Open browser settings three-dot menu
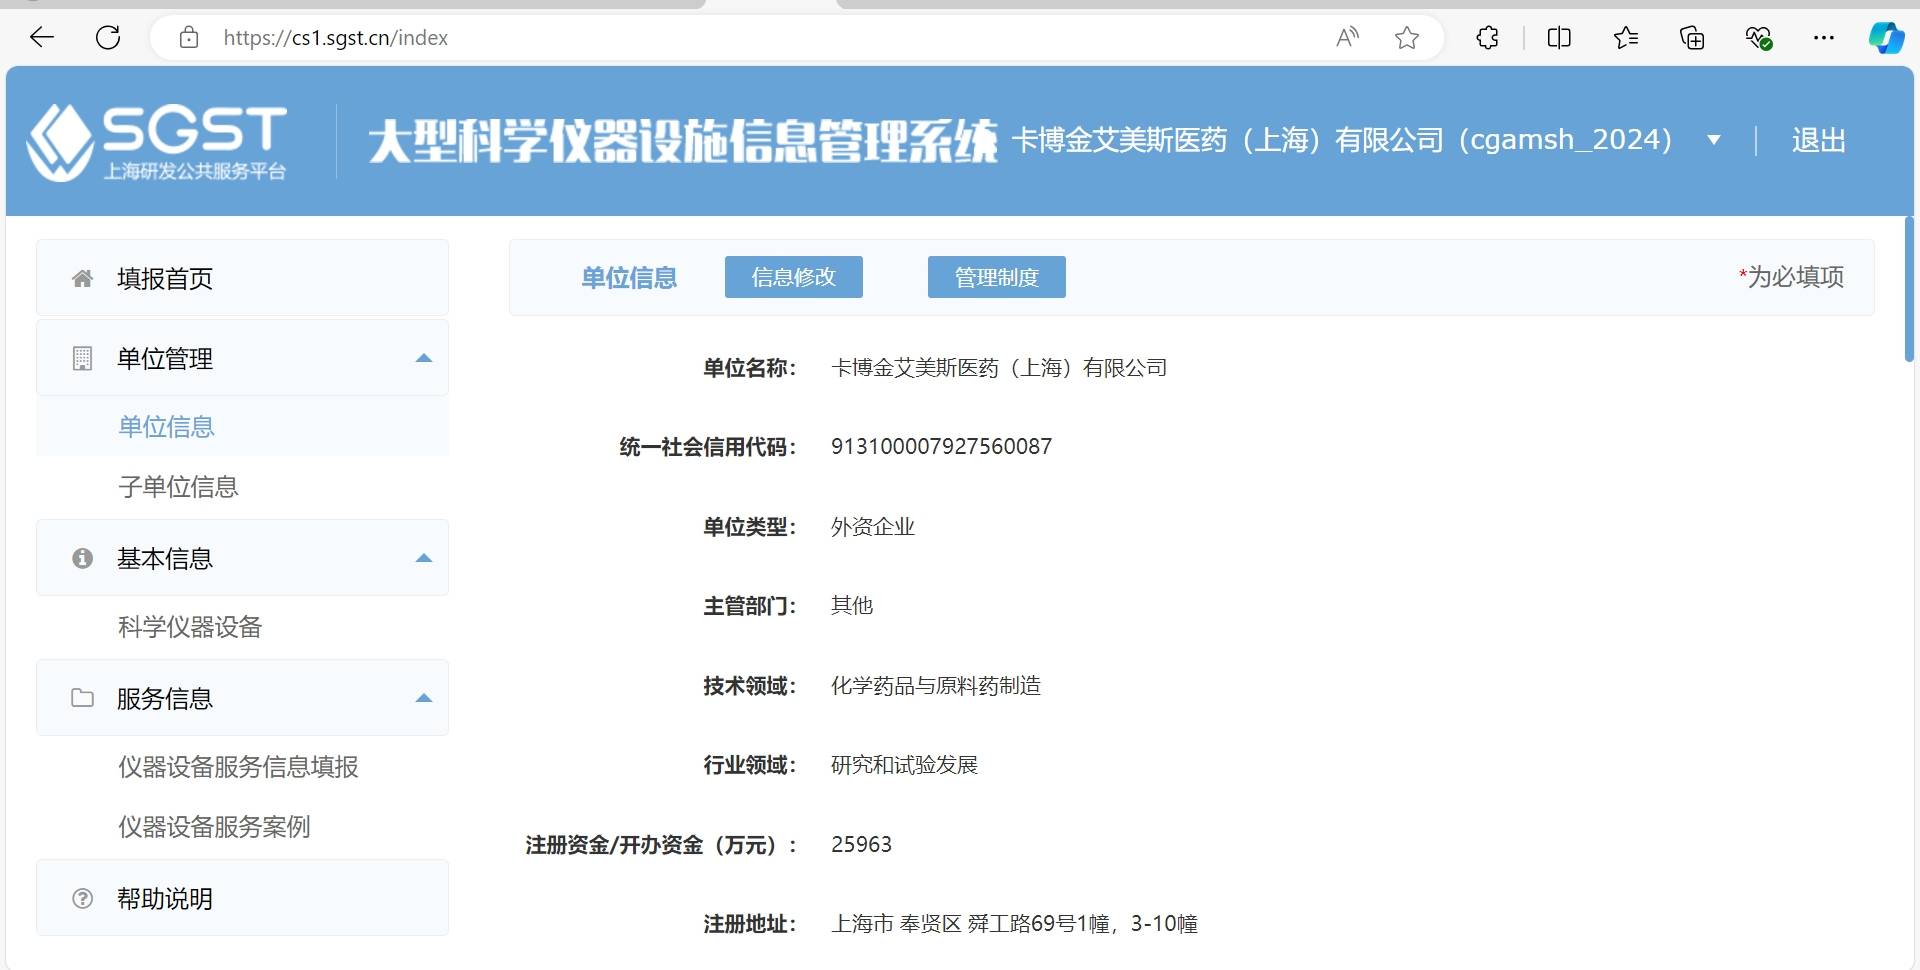 (1823, 38)
